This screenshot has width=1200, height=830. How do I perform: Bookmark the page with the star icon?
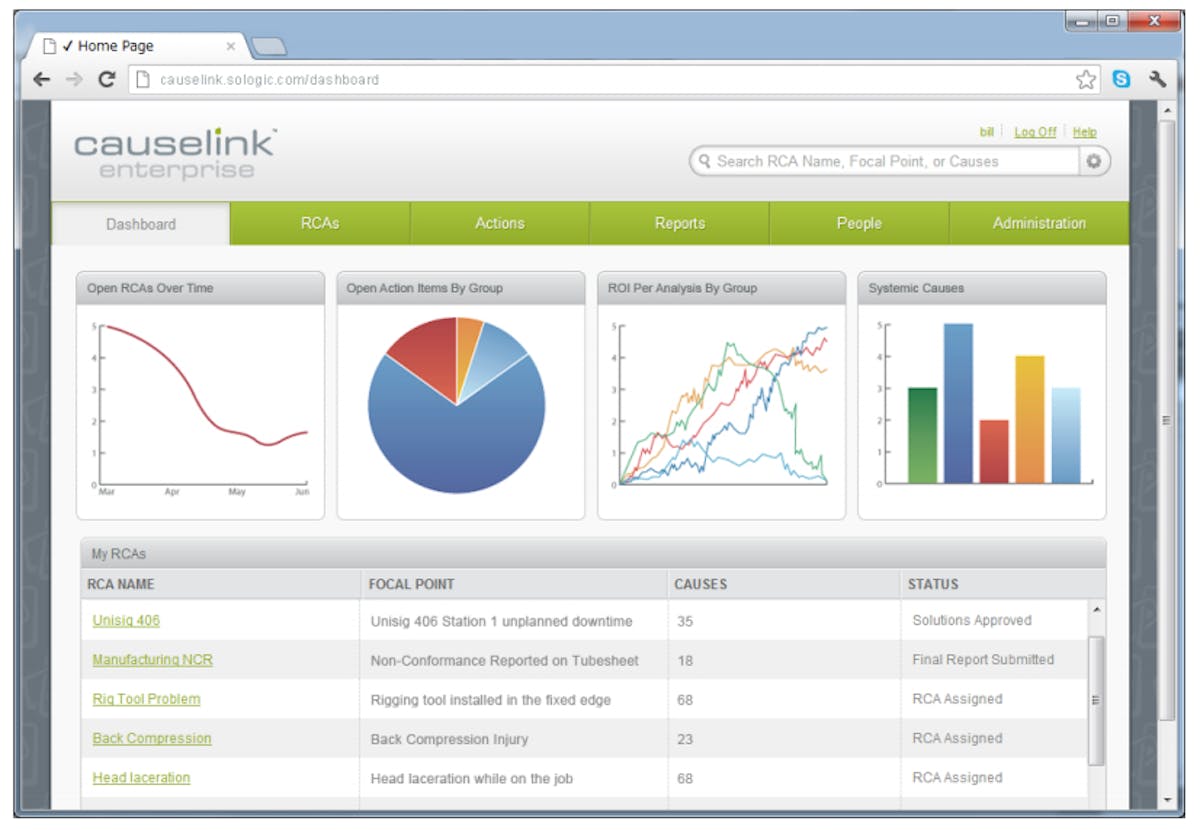pyautogui.click(x=1085, y=78)
